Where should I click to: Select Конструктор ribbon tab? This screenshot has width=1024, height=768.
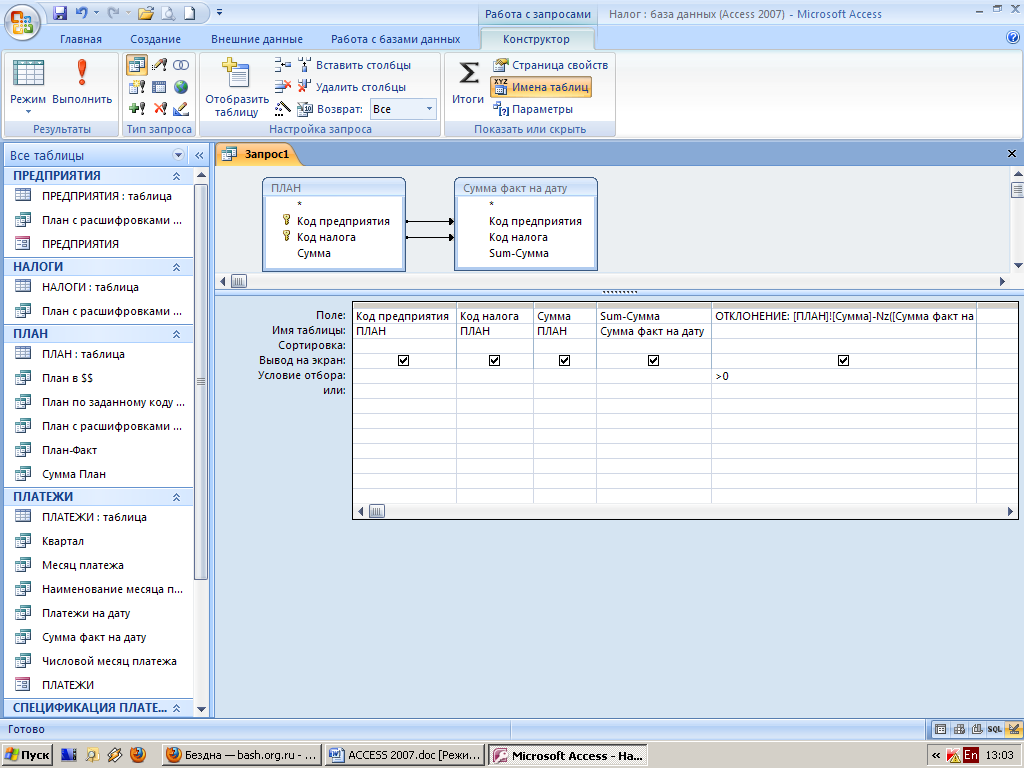[536, 39]
